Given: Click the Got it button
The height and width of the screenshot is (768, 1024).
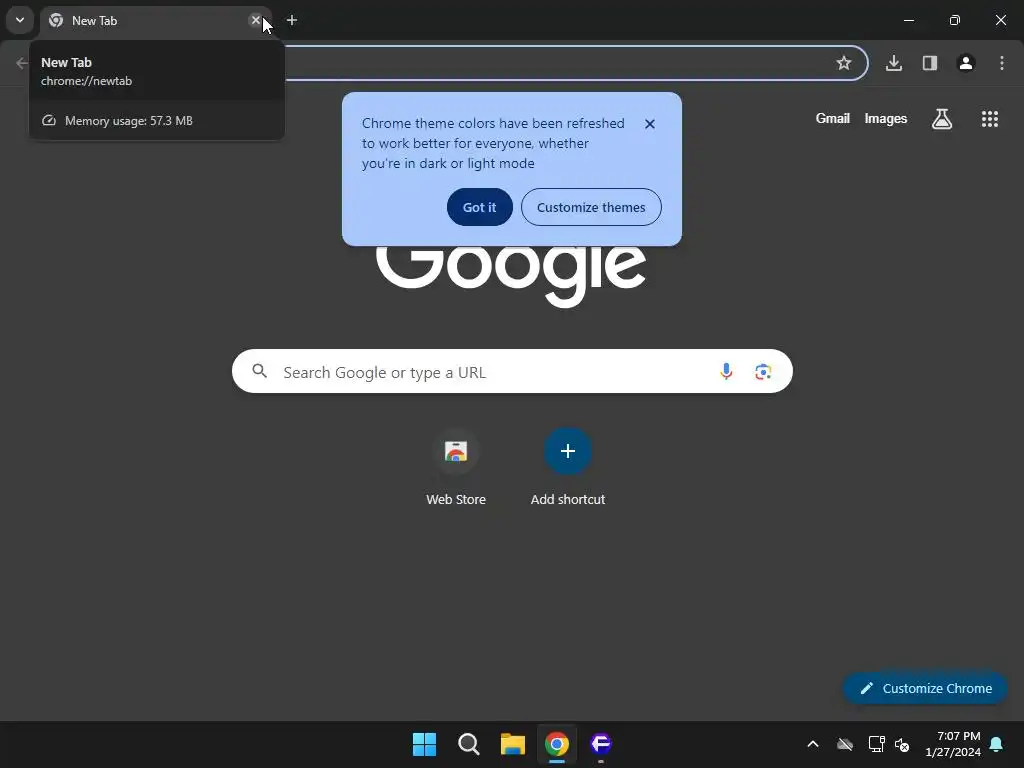Looking at the screenshot, I should [480, 207].
